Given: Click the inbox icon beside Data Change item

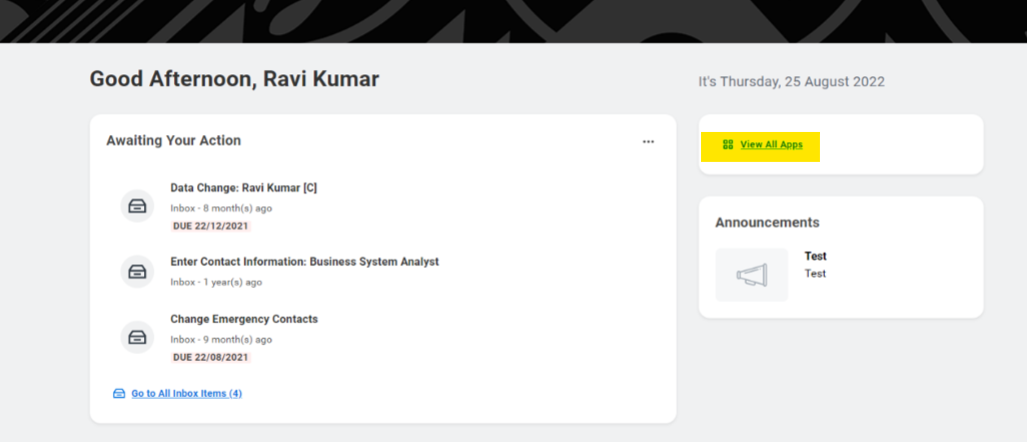Looking at the screenshot, I should pos(138,206).
